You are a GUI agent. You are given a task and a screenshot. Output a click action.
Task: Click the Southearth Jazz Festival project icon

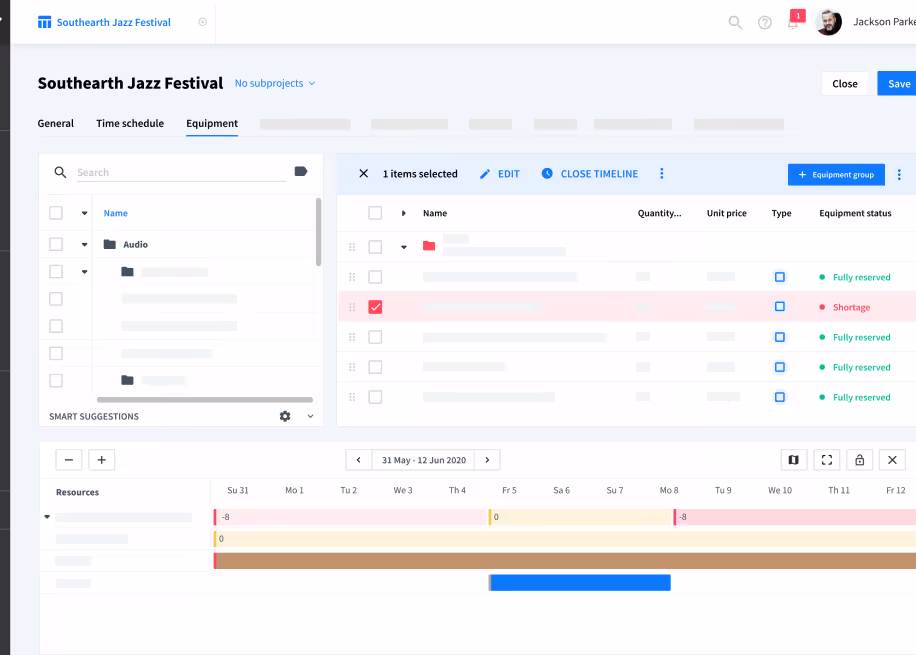(x=44, y=22)
